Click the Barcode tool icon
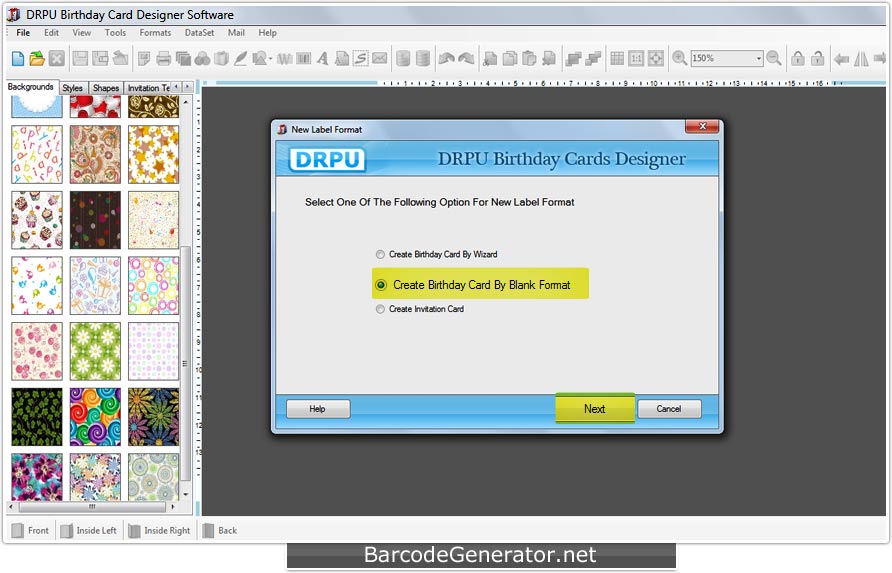 [x=304, y=58]
